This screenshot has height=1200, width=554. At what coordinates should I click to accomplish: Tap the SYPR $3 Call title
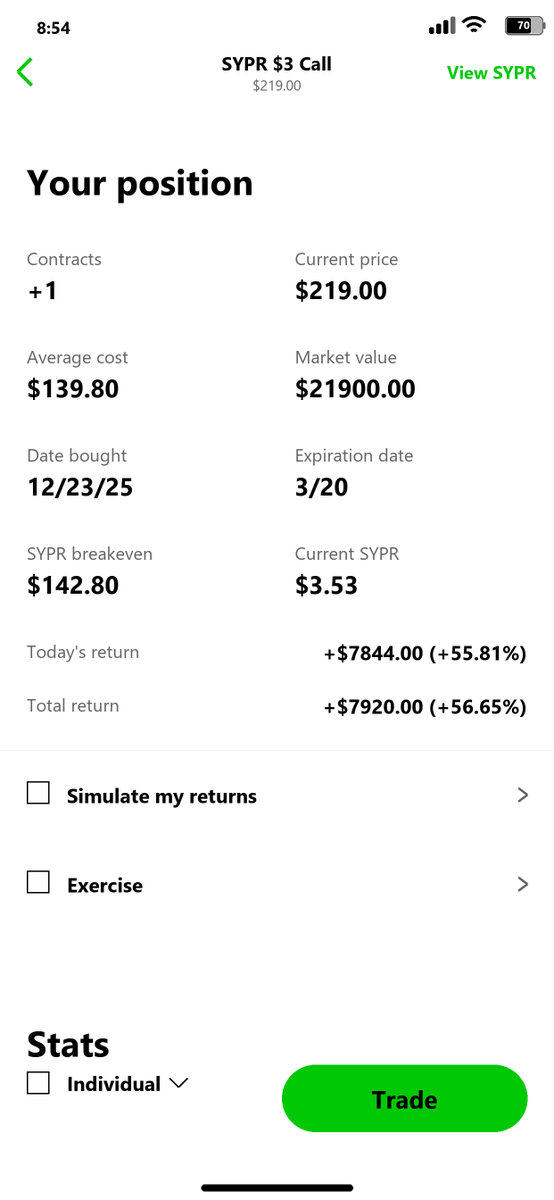point(277,64)
